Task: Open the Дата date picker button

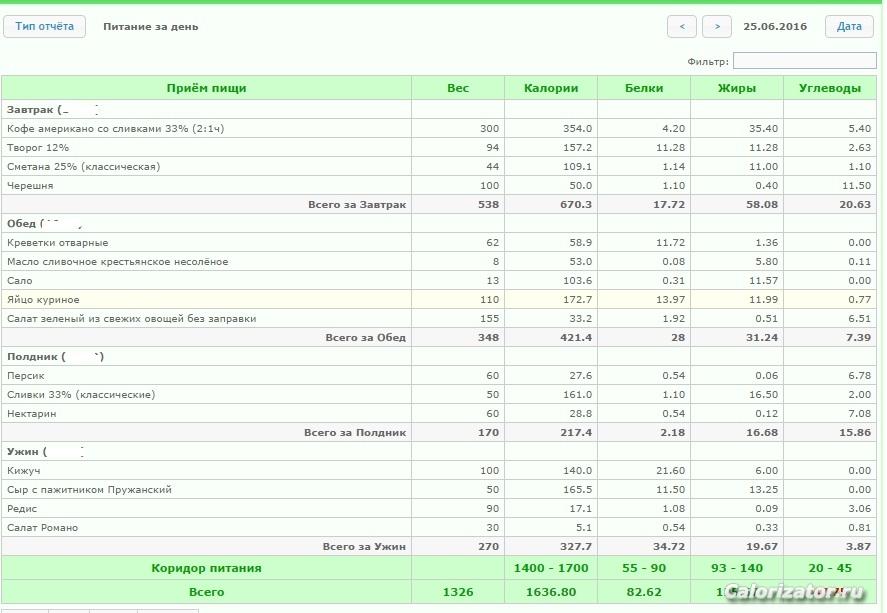Action: click(x=849, y=27)
